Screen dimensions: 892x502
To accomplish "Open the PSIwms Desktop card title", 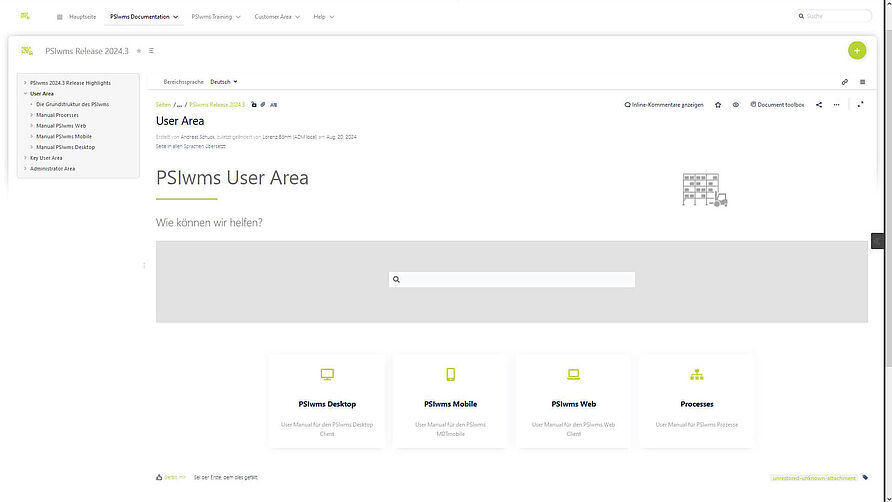I will point(327,404).
